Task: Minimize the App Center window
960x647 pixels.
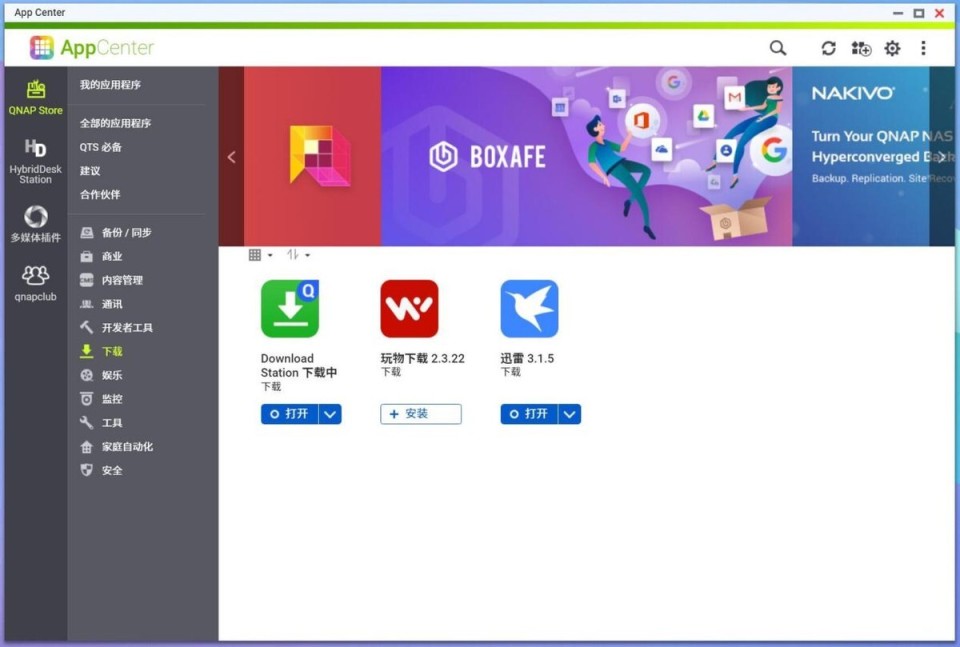Action: (898, 13)
